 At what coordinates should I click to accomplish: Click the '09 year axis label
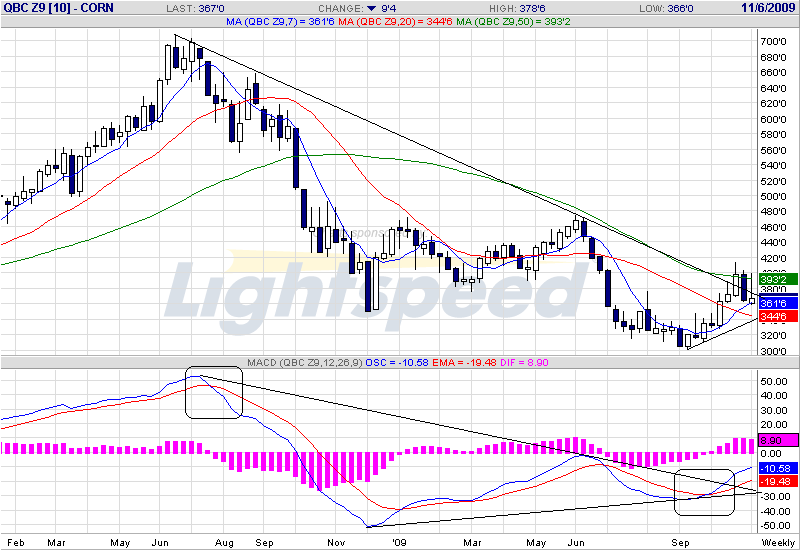point(399,542)
